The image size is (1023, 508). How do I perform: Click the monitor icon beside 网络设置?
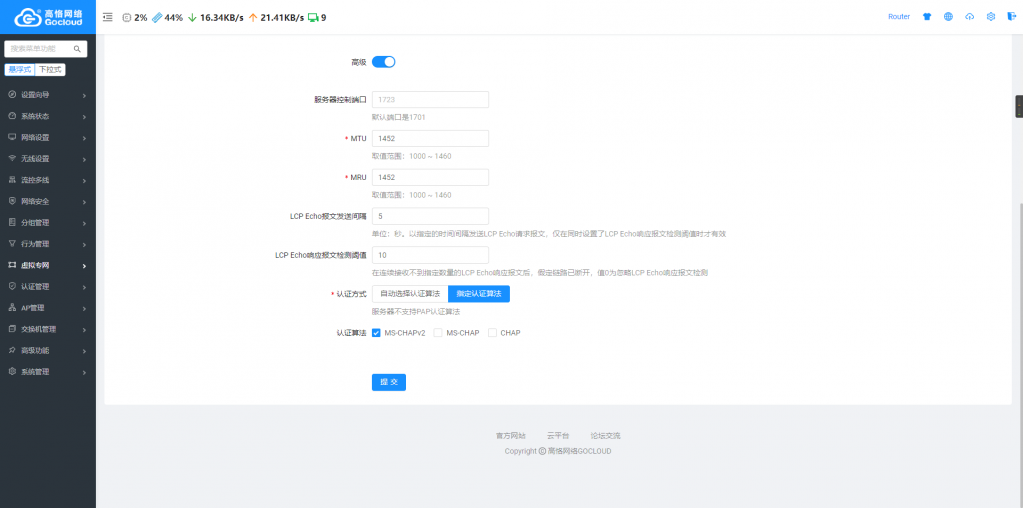click(x=12, y=138)
